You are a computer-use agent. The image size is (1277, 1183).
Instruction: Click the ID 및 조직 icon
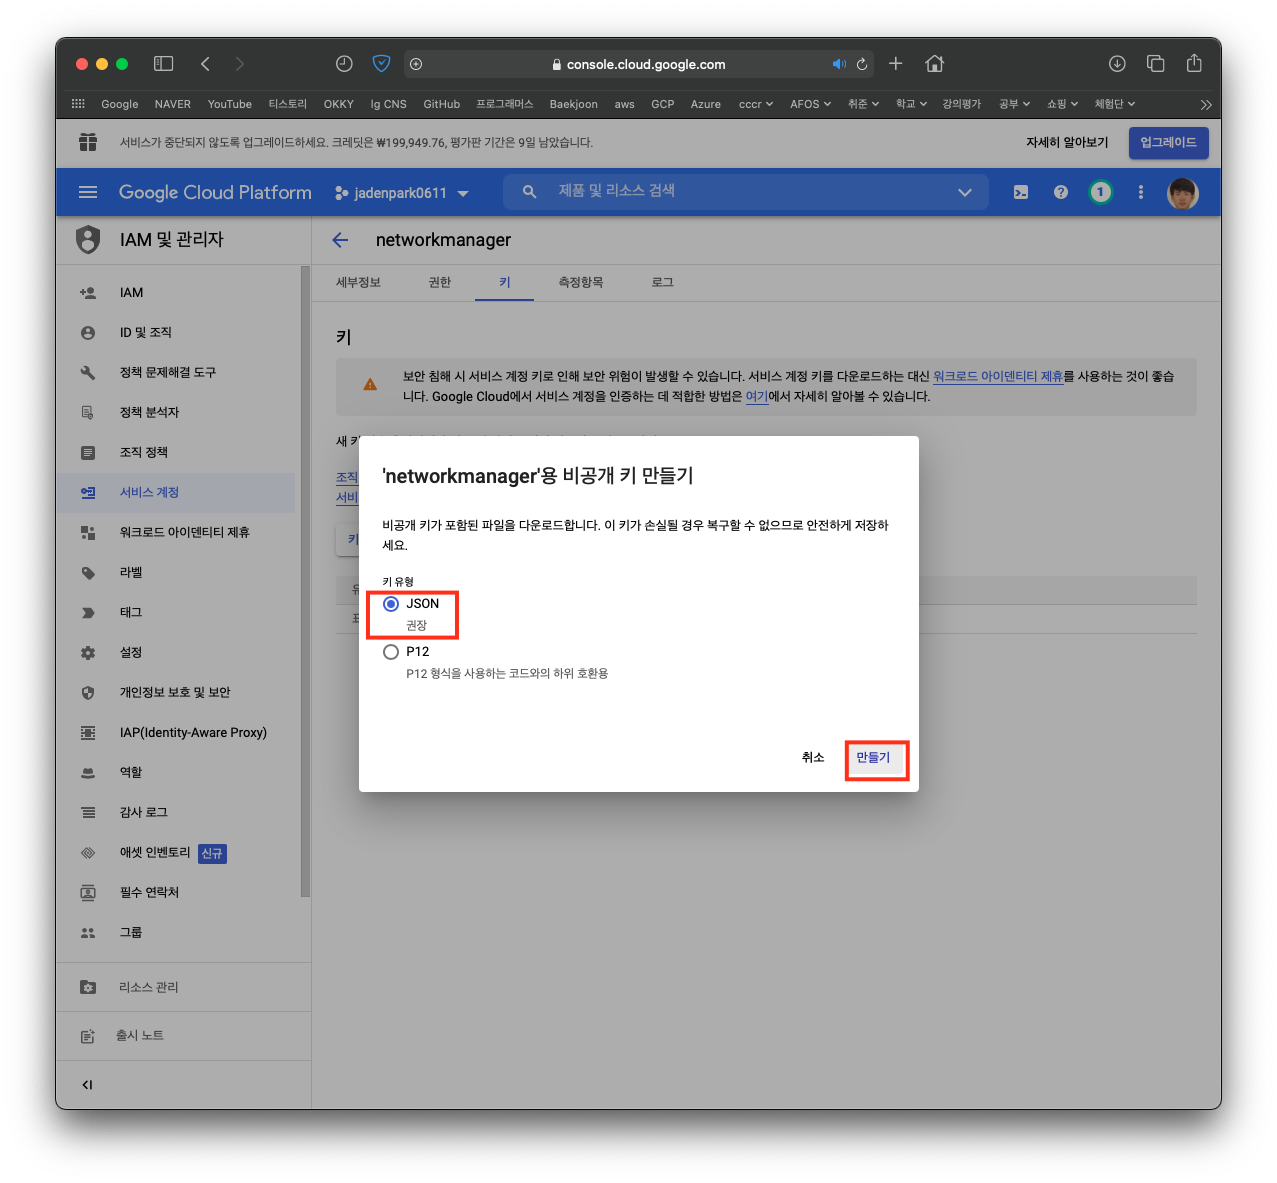88,333
